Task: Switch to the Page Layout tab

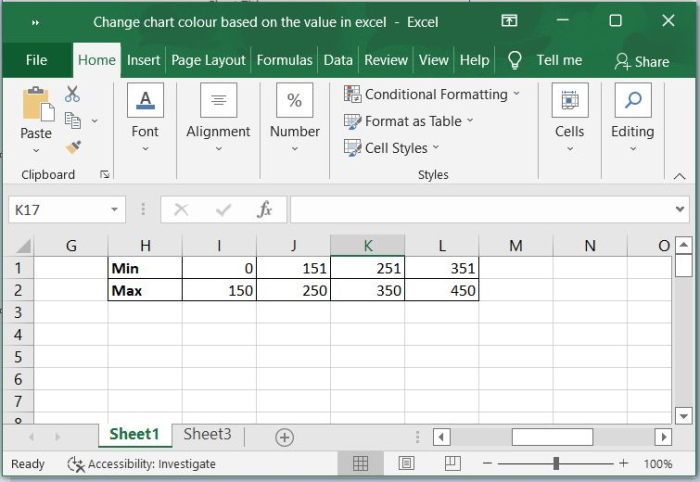Action: click(x=208, y=60)
